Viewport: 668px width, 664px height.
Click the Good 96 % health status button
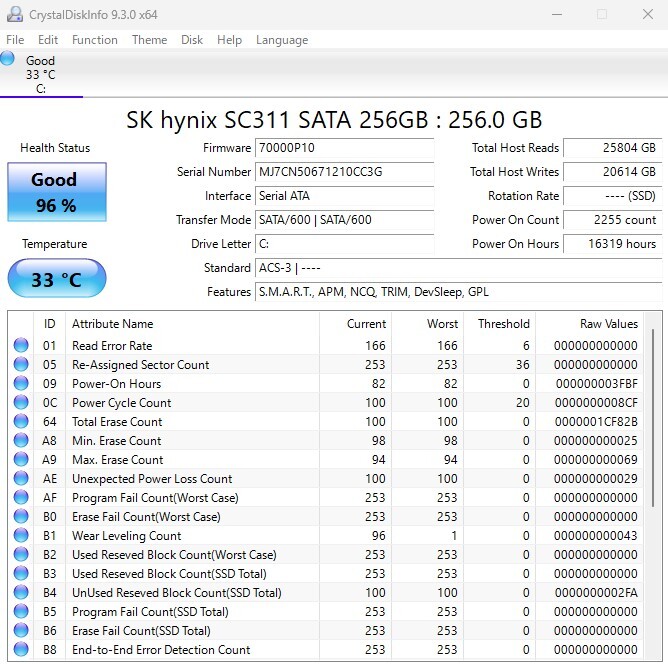pos(57,192)
